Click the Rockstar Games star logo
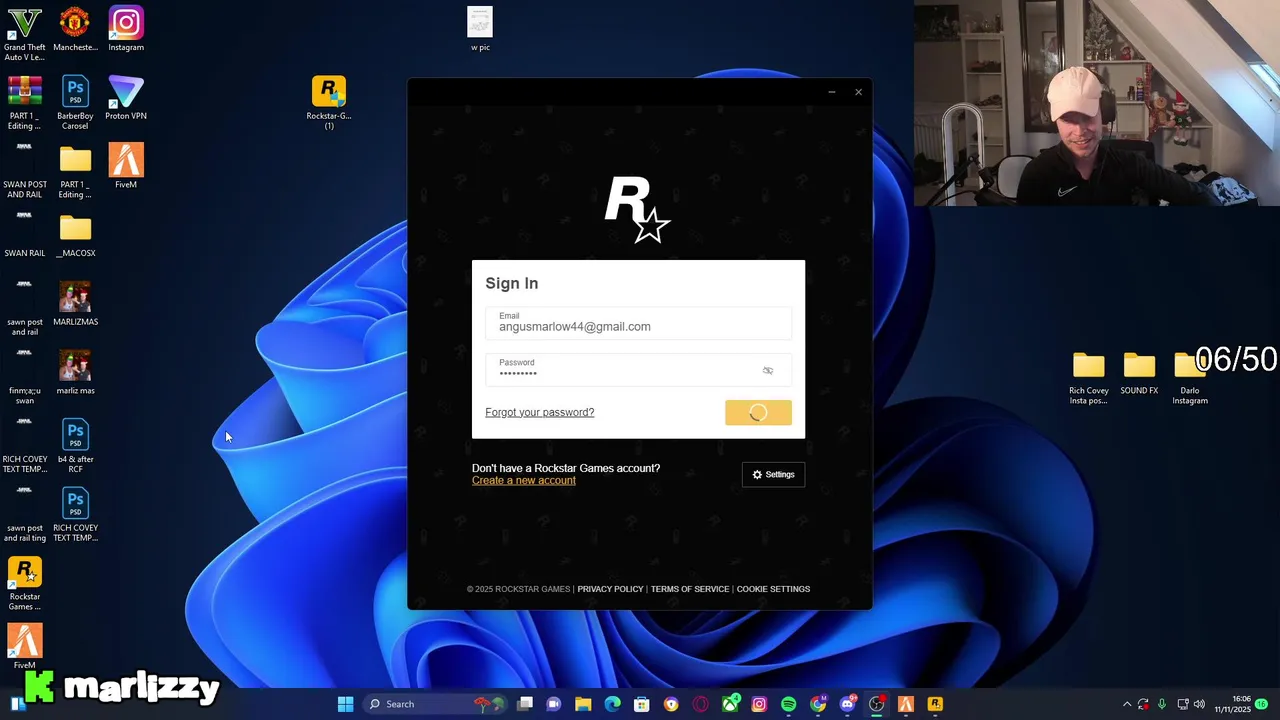Viewport: 1280px width, 720px height. tap(637, 210)
